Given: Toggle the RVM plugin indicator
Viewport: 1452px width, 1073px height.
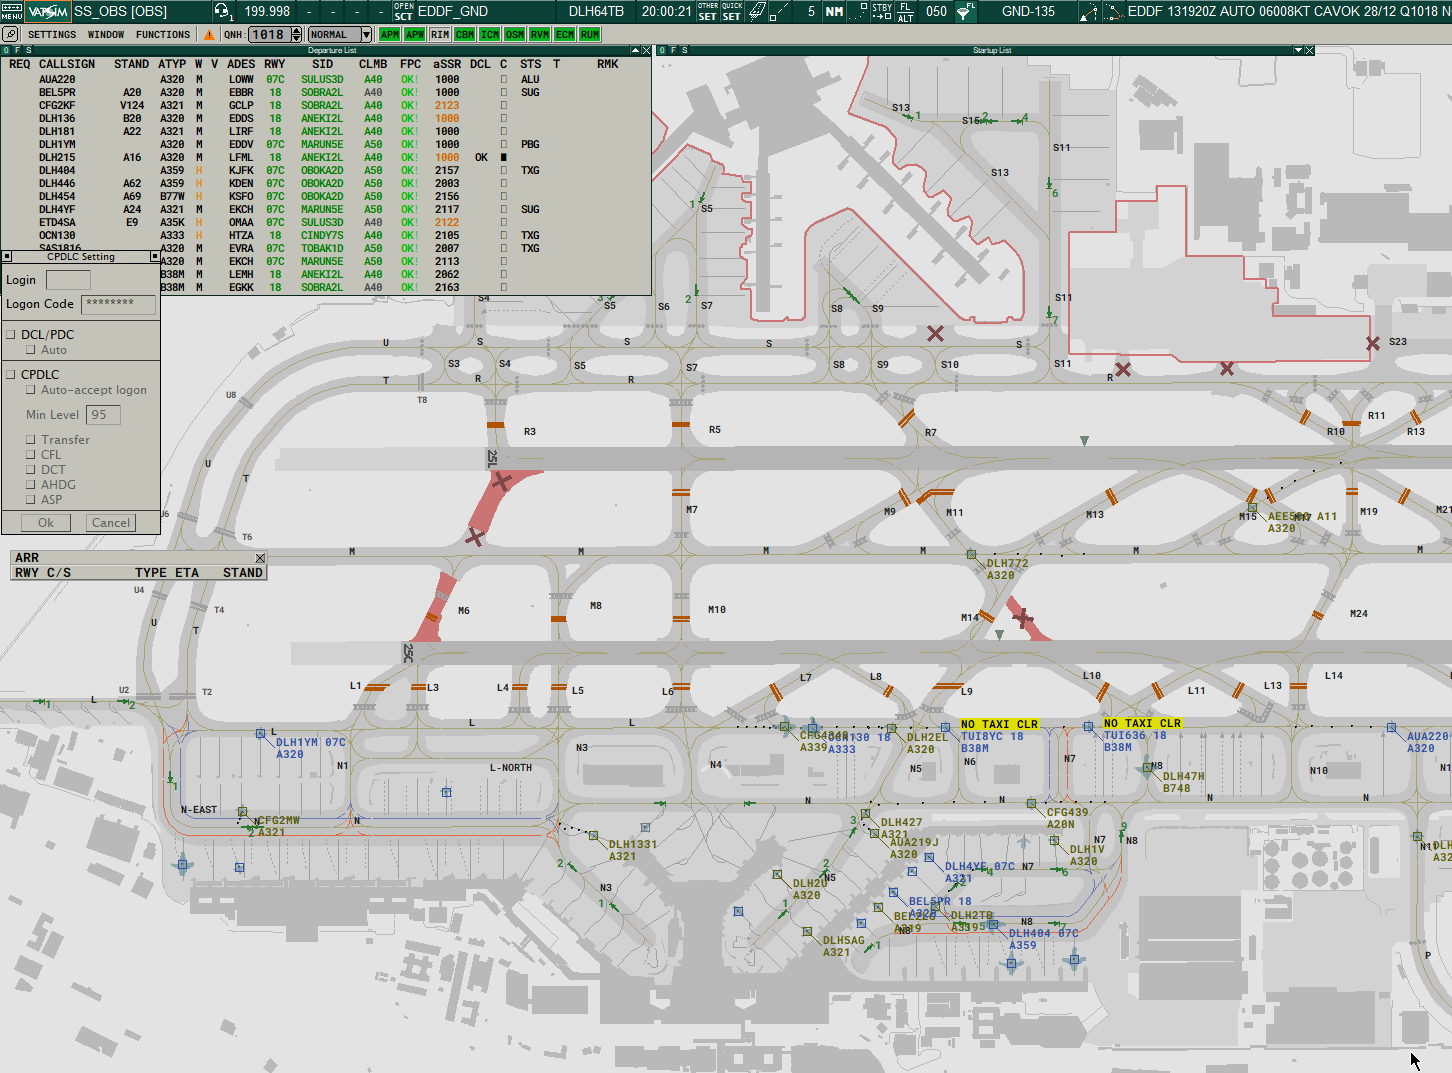Looking at the screenshot, I should pyautogui.click(x=540, y=34).
